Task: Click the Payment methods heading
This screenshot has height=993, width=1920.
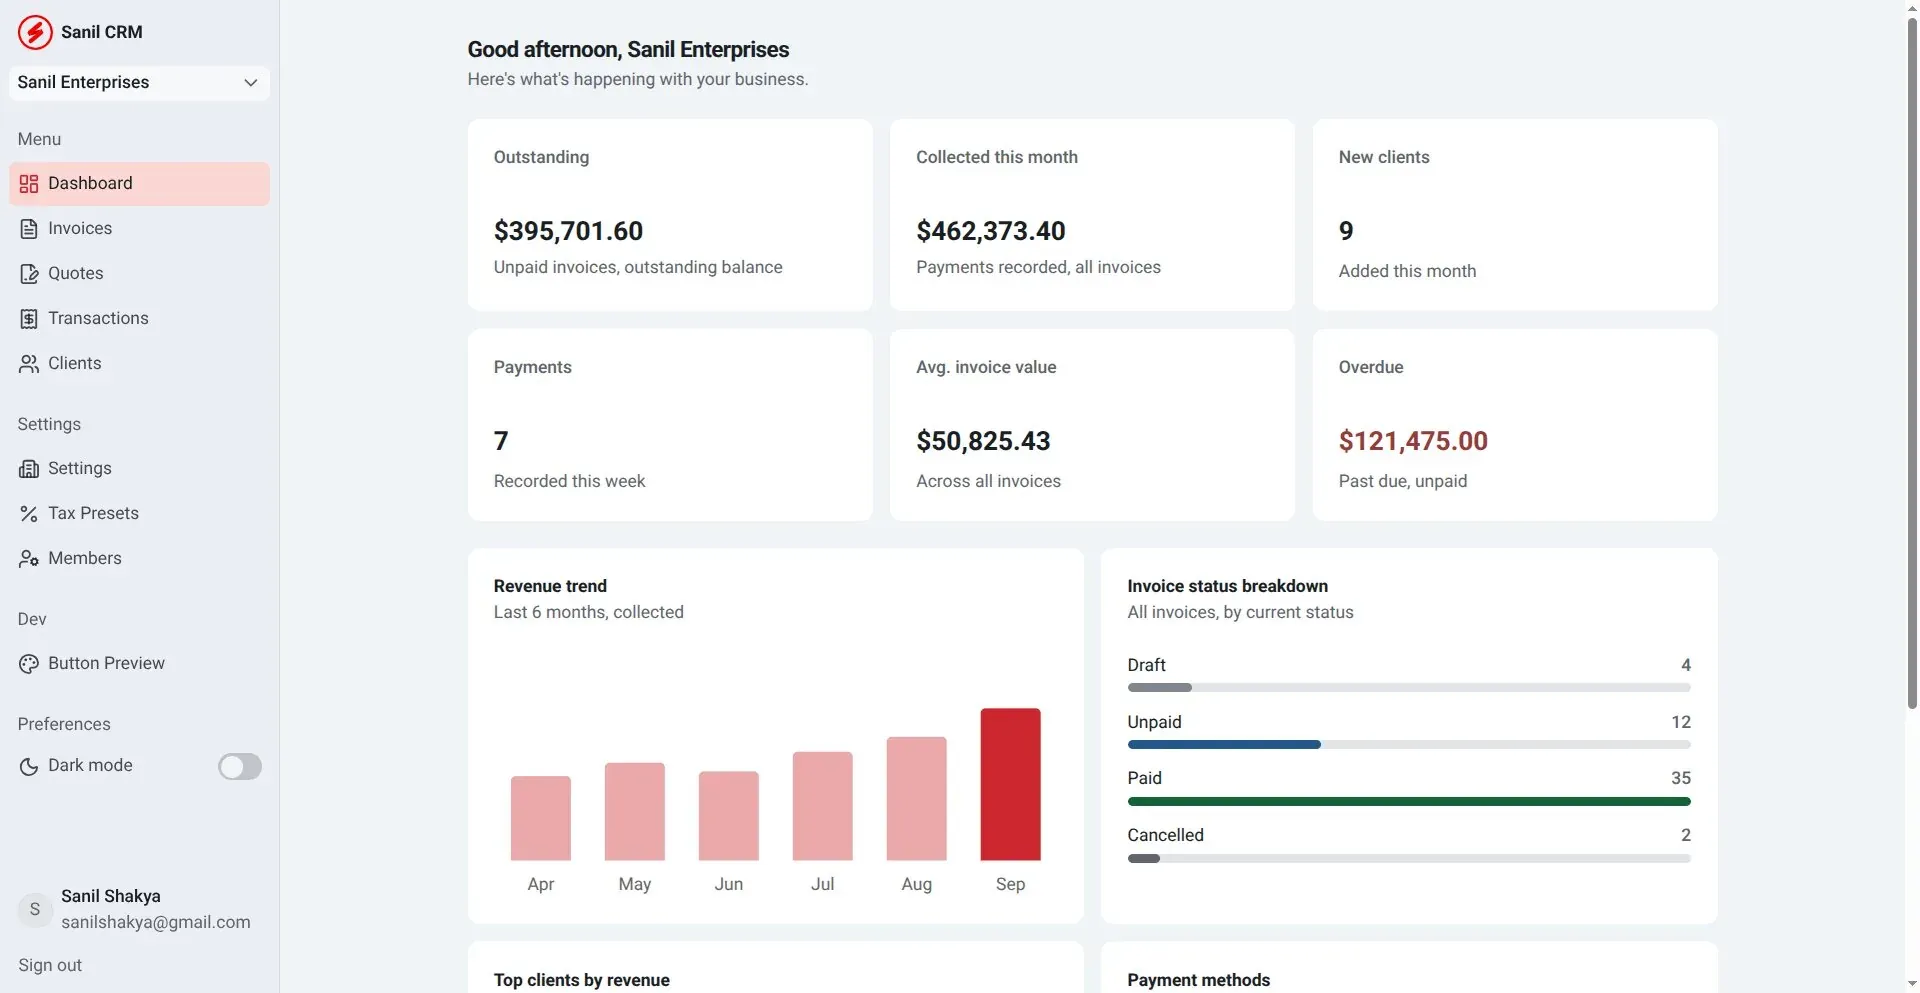Action: (x=1199, y=980)
